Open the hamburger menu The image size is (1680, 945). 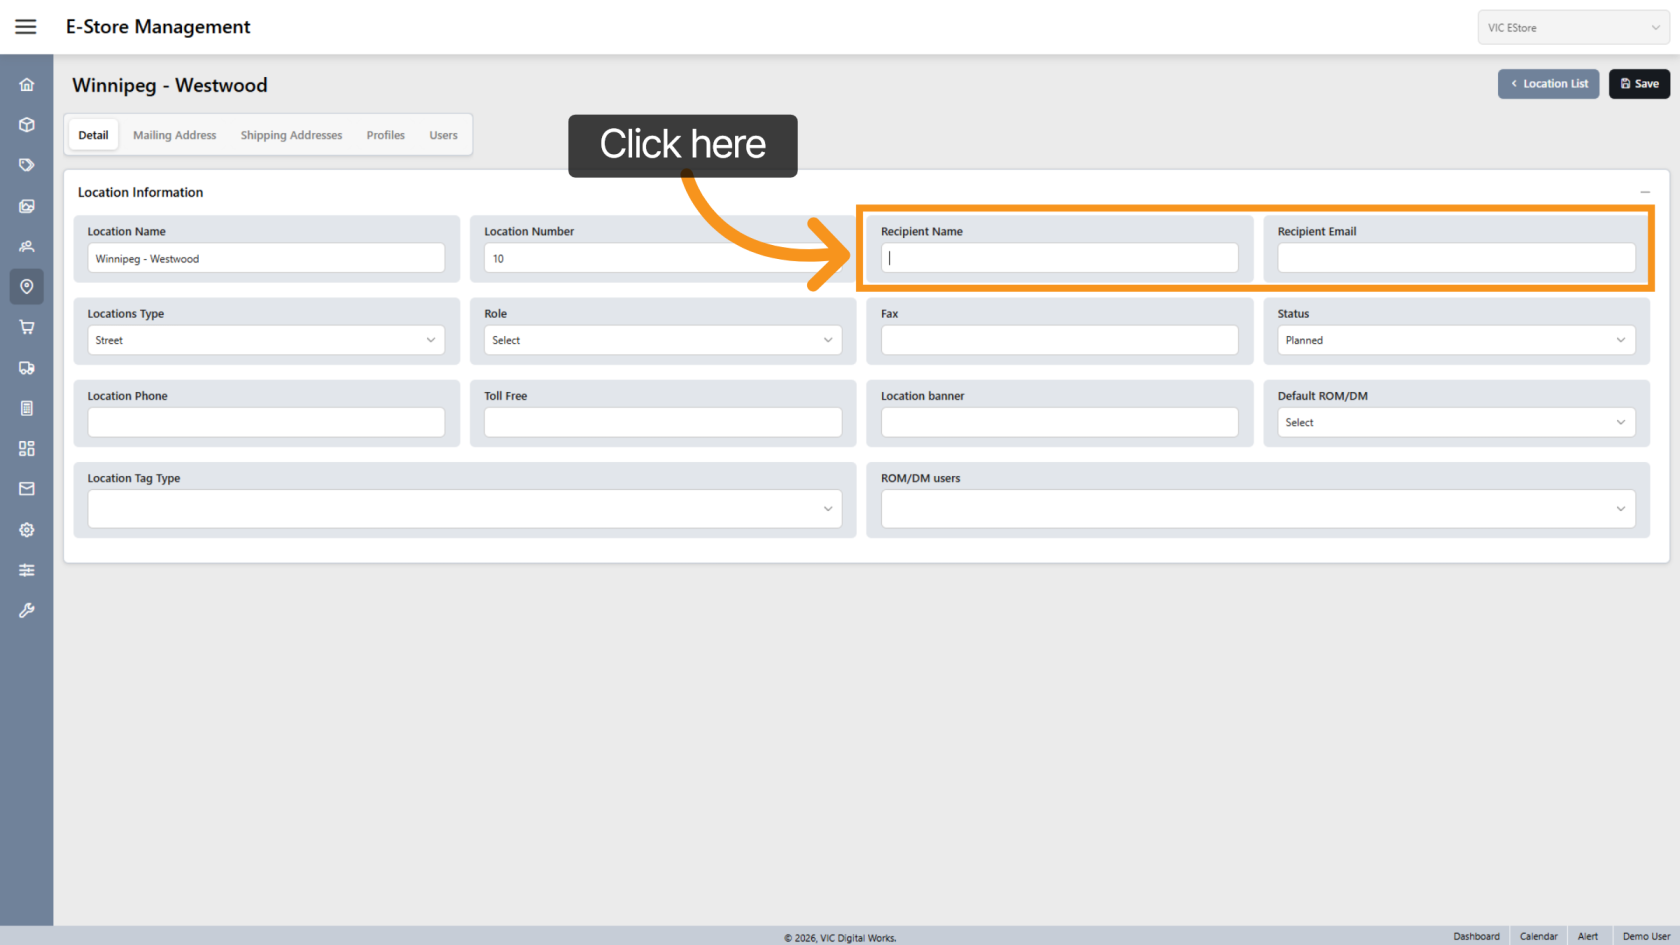point(26,27)
